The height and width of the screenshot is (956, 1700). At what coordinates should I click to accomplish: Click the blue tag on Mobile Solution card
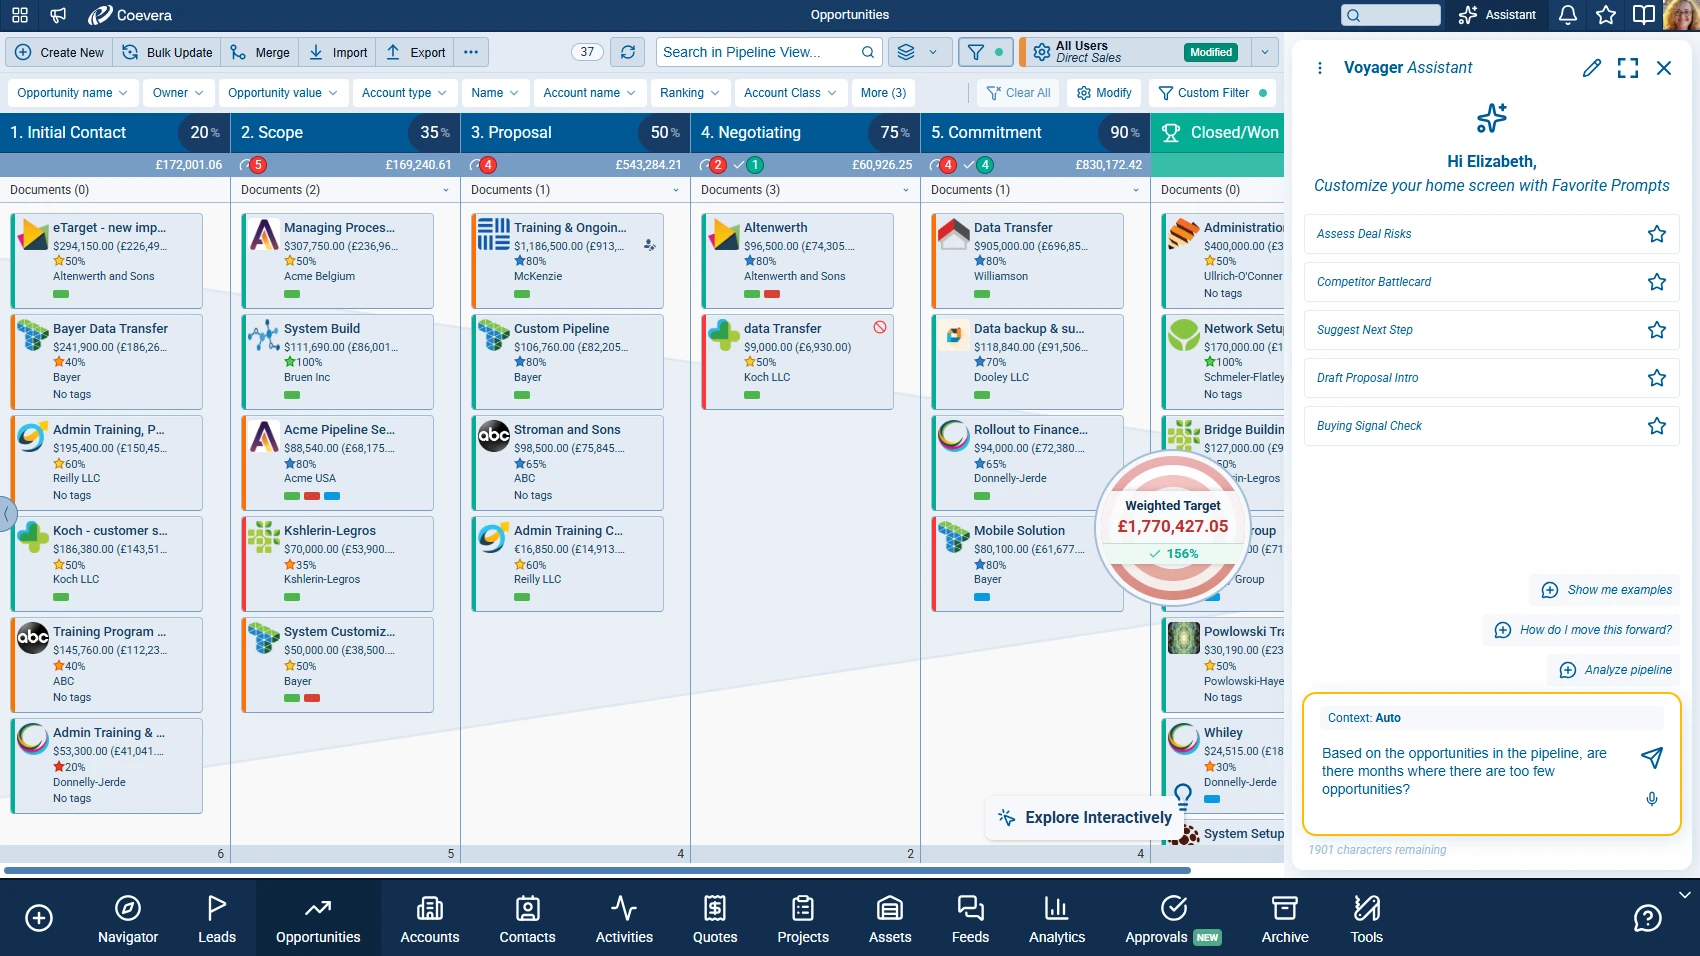point(982,597)
